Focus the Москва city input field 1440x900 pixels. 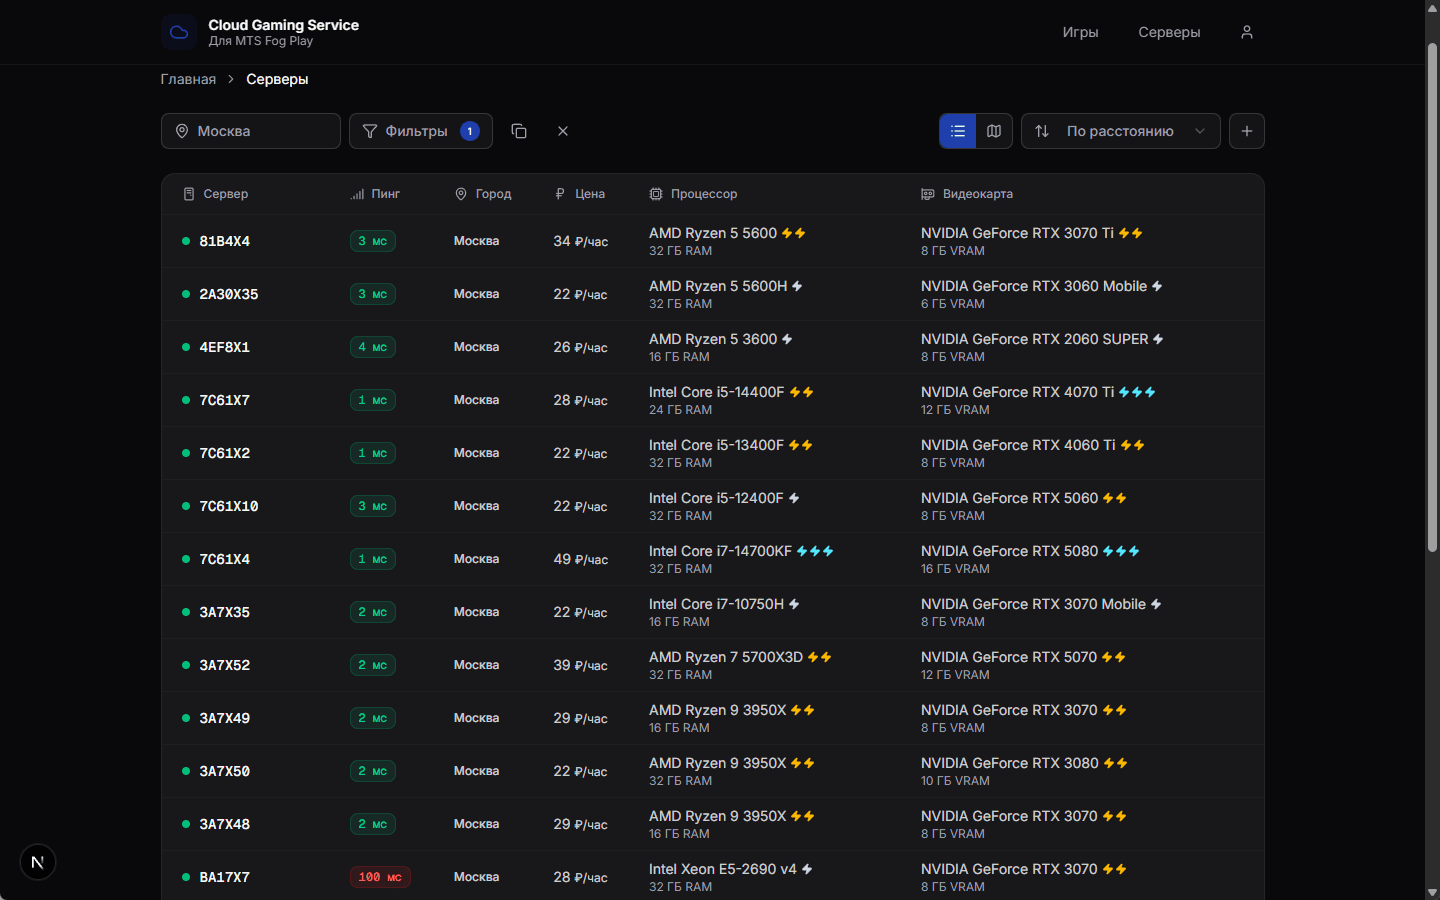click(251, 131)
